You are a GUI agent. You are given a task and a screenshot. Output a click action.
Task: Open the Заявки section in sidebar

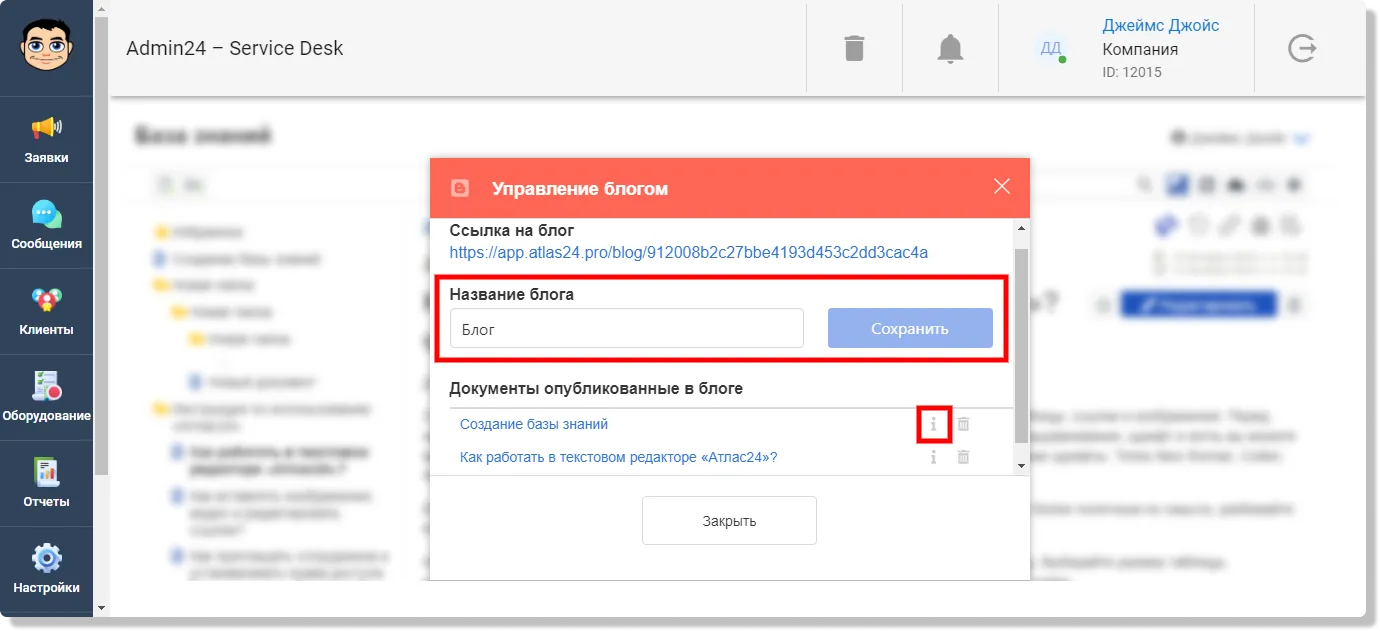[47, 140]
